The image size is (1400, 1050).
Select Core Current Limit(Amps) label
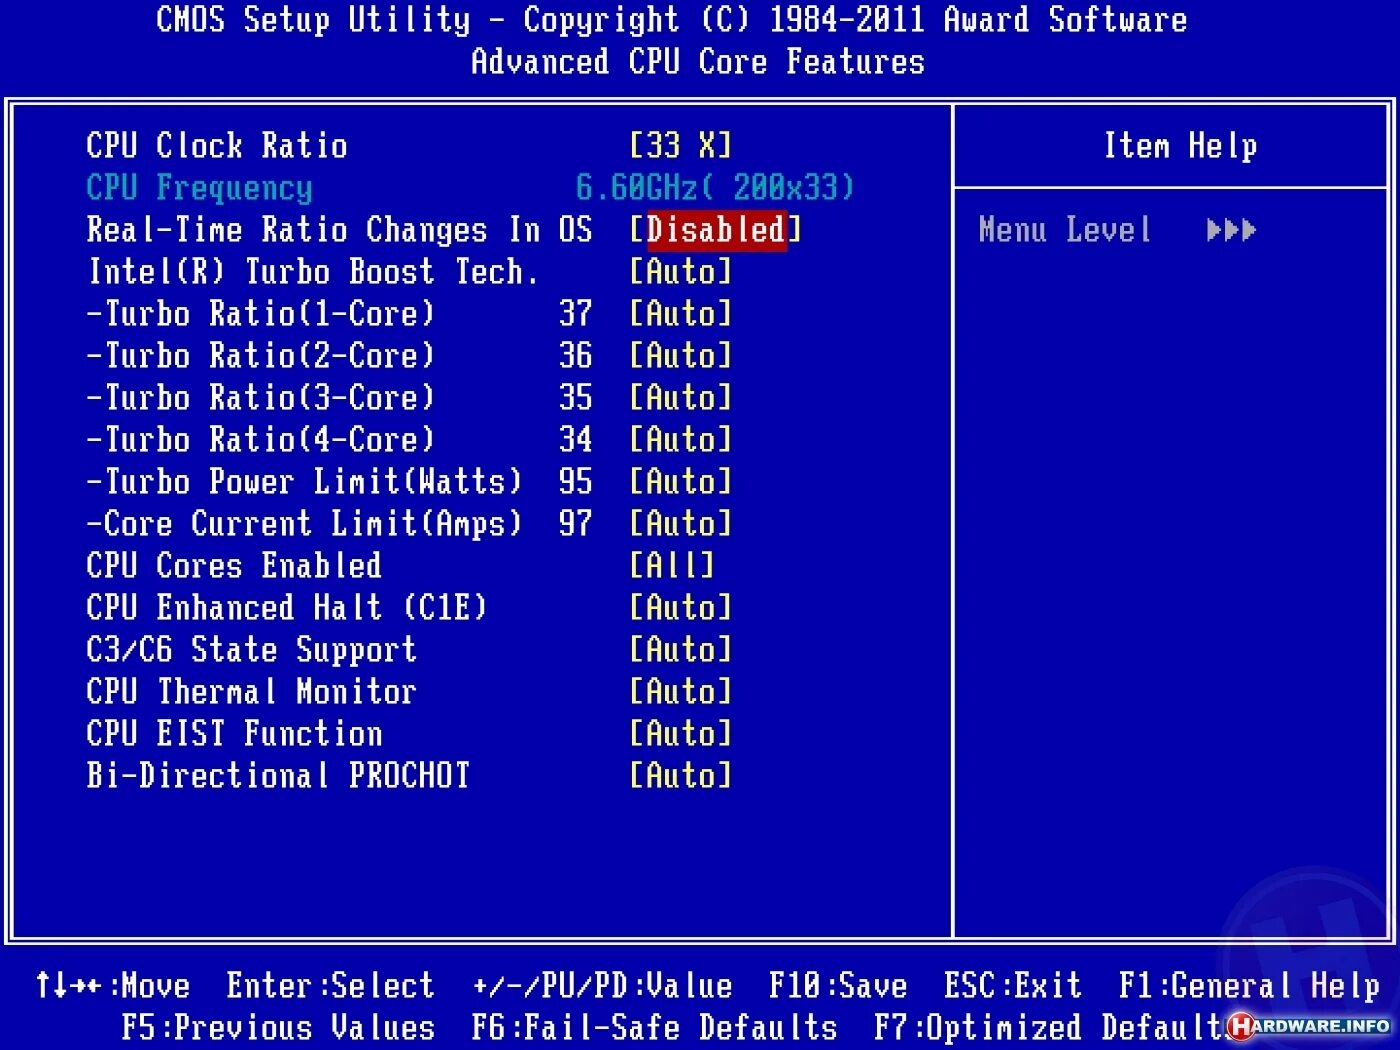(304, 524)
